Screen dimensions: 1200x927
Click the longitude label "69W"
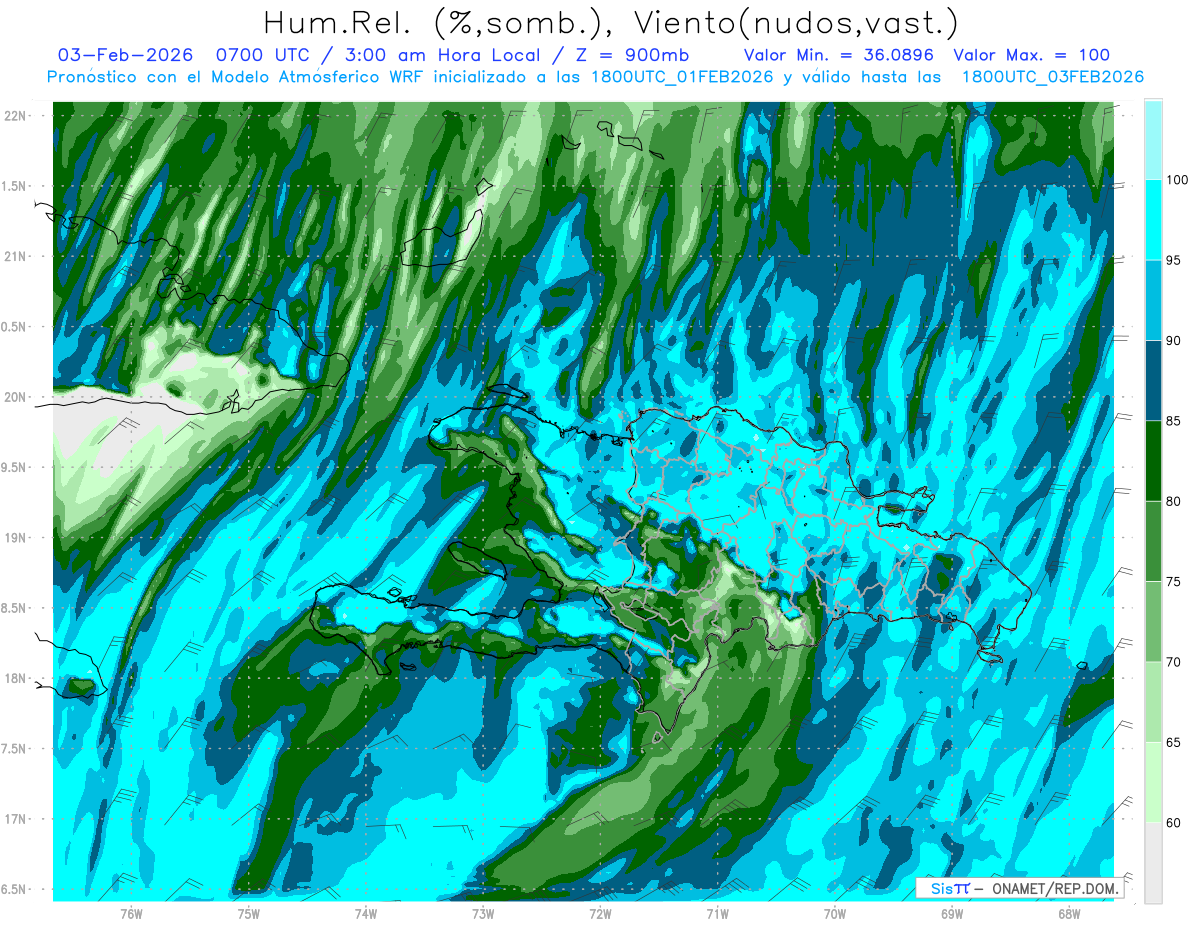coord(952,913)
